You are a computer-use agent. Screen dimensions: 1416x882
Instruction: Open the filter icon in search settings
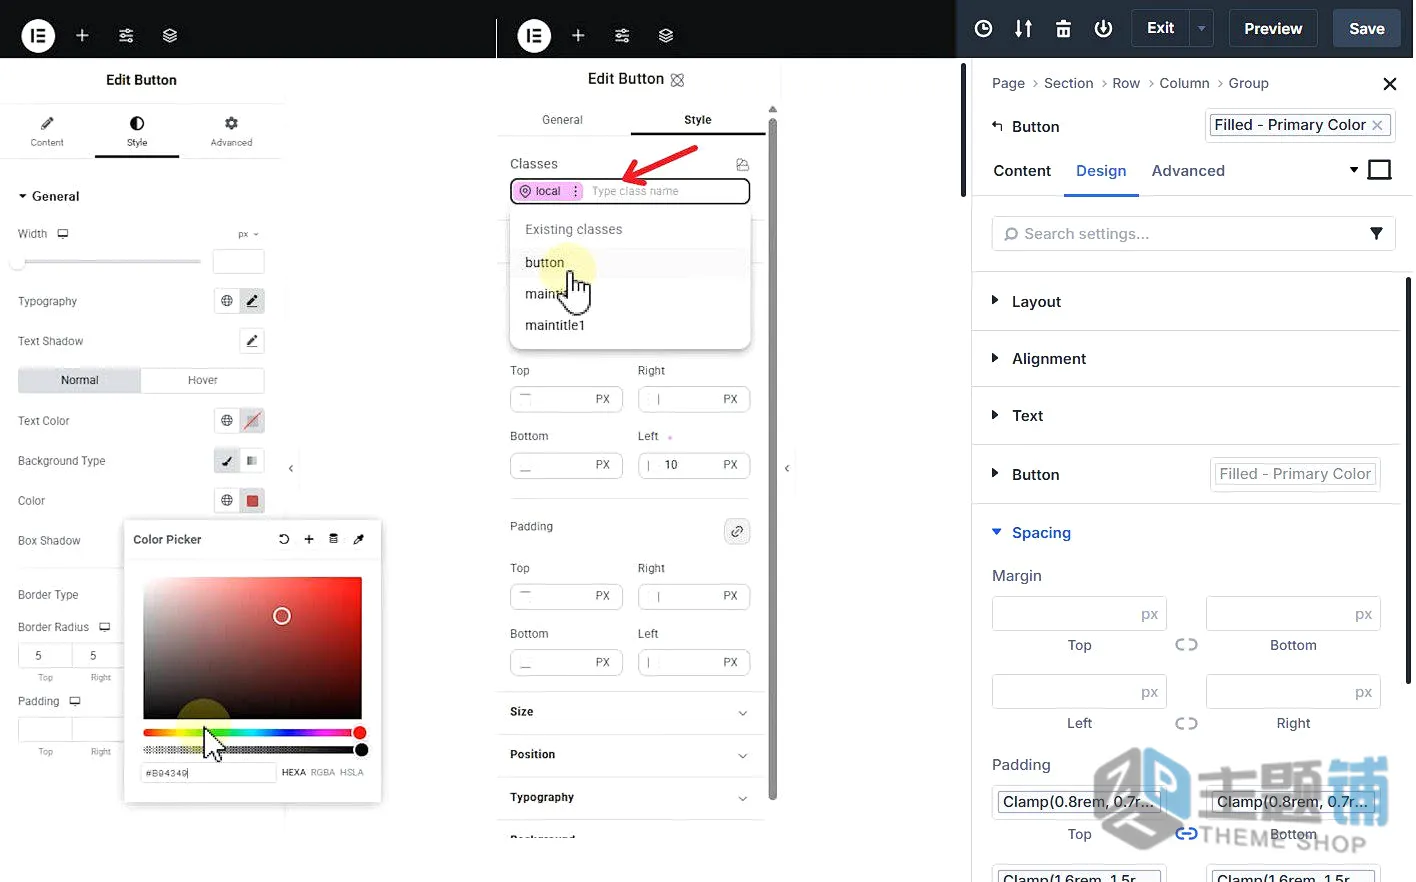[x=1376, y=234]
